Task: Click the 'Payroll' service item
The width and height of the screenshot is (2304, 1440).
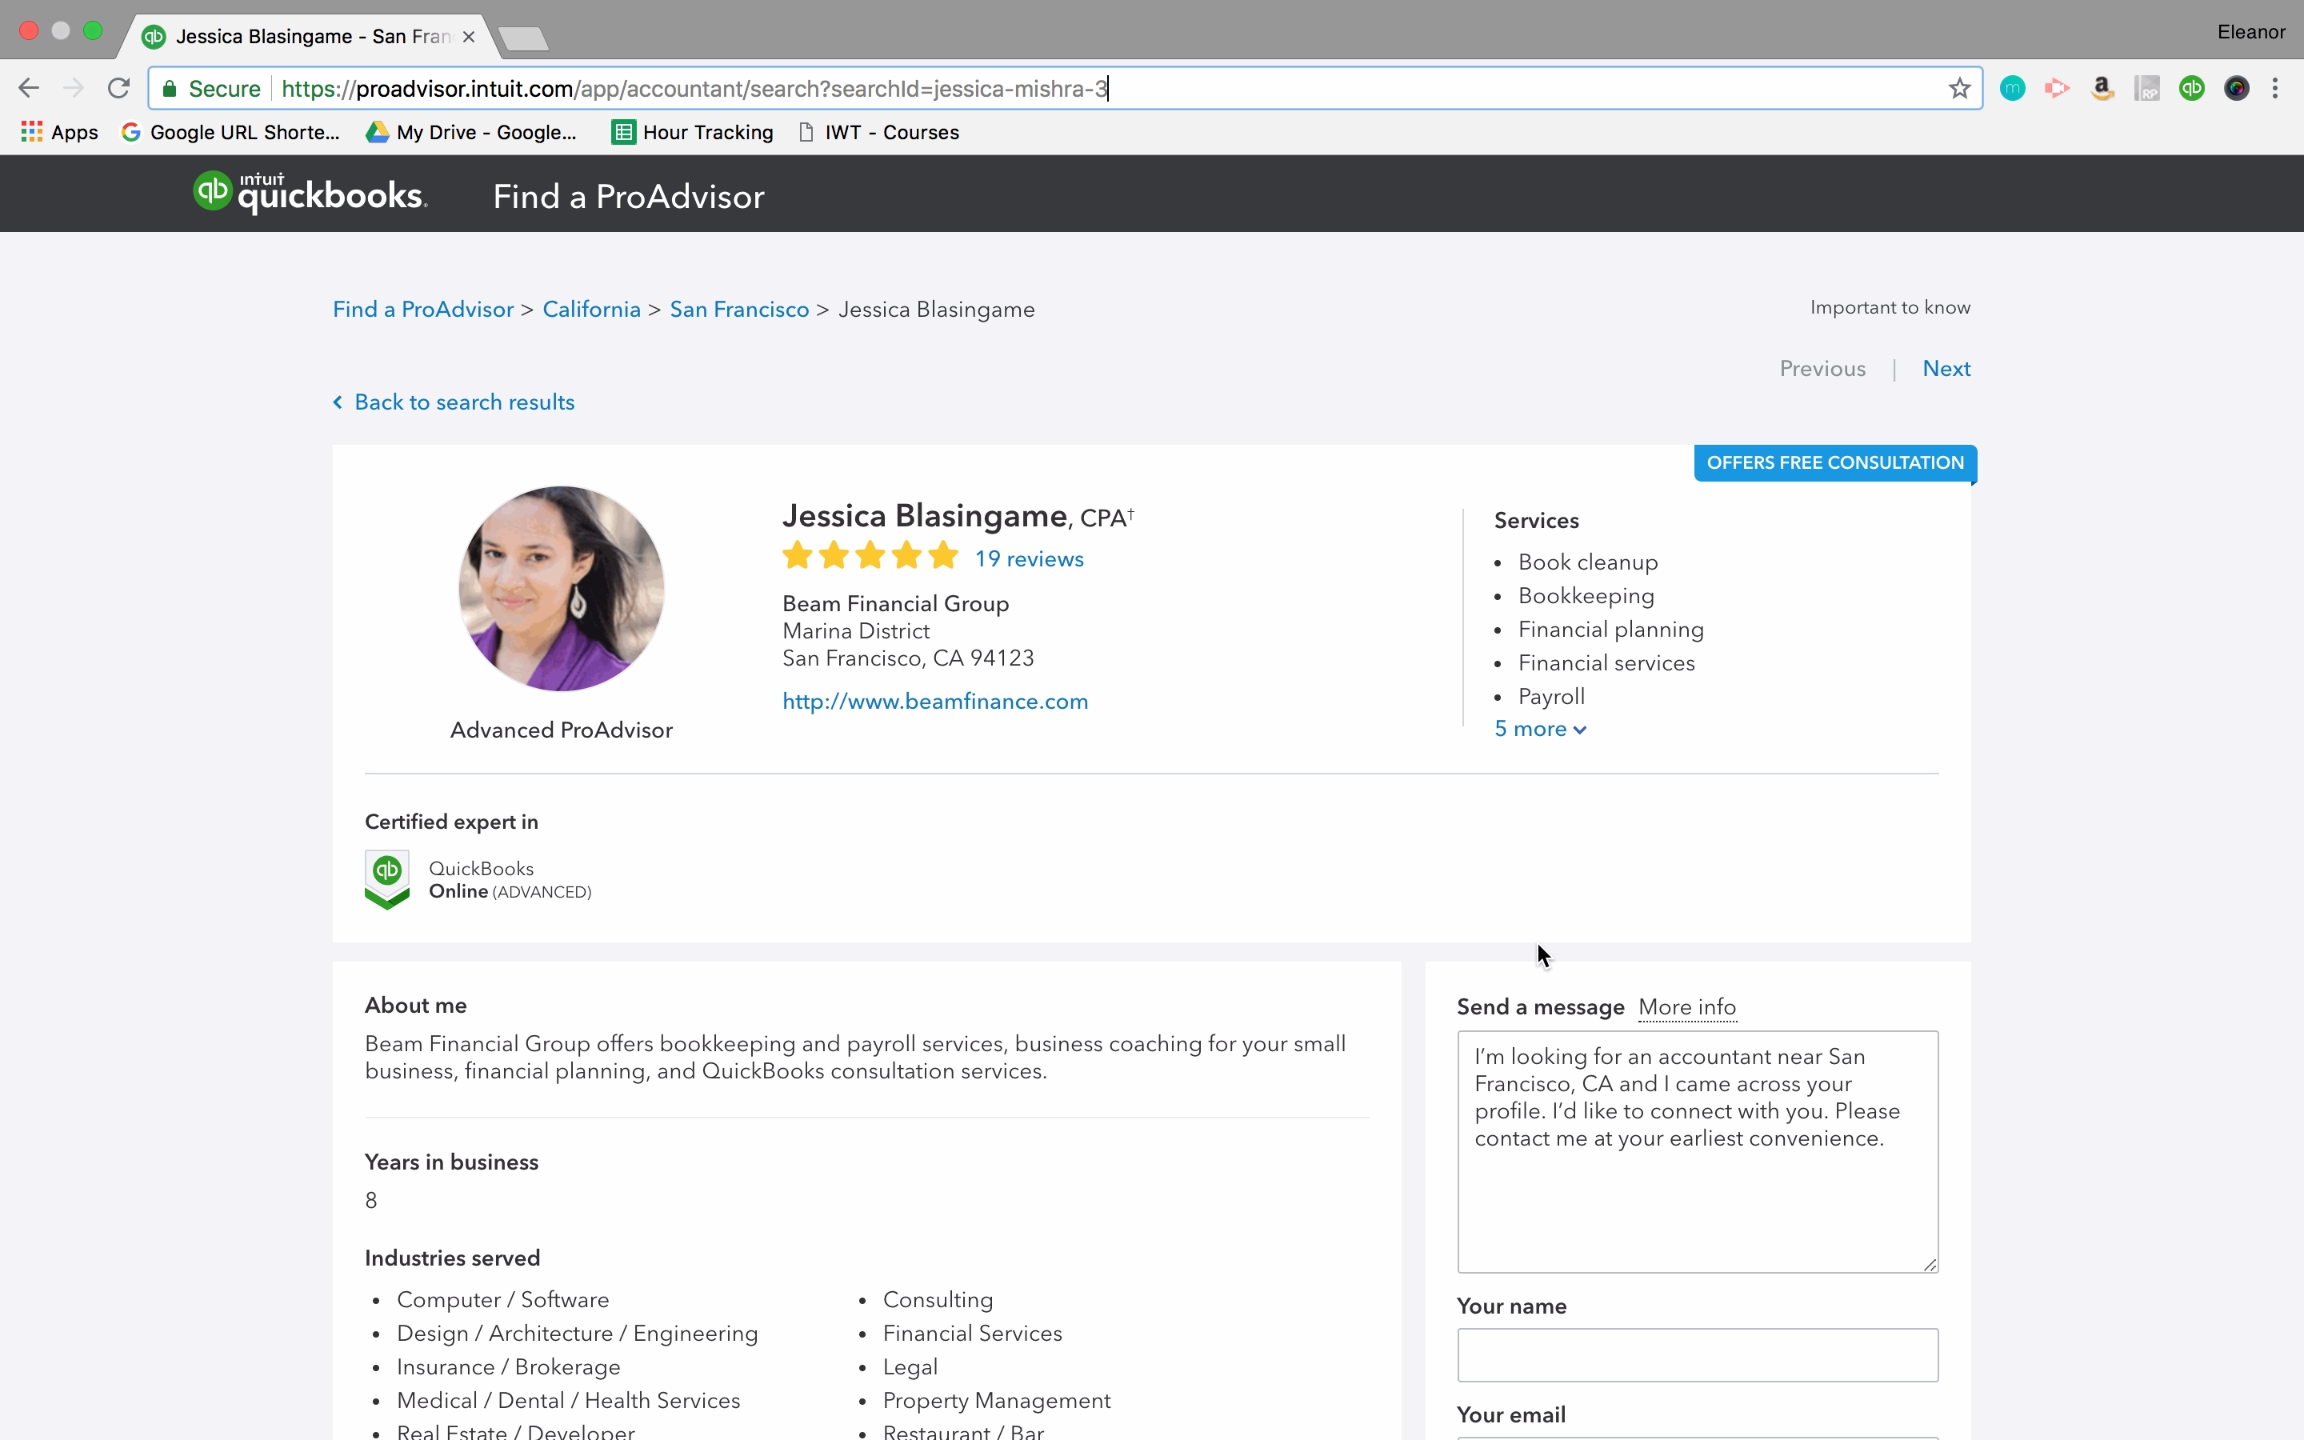Action: tap(1551, 696)
